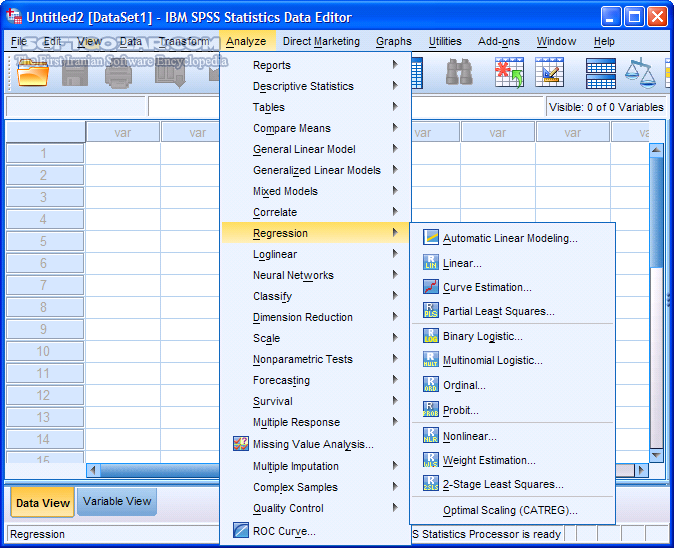The height and width of the screenshot is (548, 674).
Task: Click the Insert Variable toolbar icon
Action: click(549, 72)
